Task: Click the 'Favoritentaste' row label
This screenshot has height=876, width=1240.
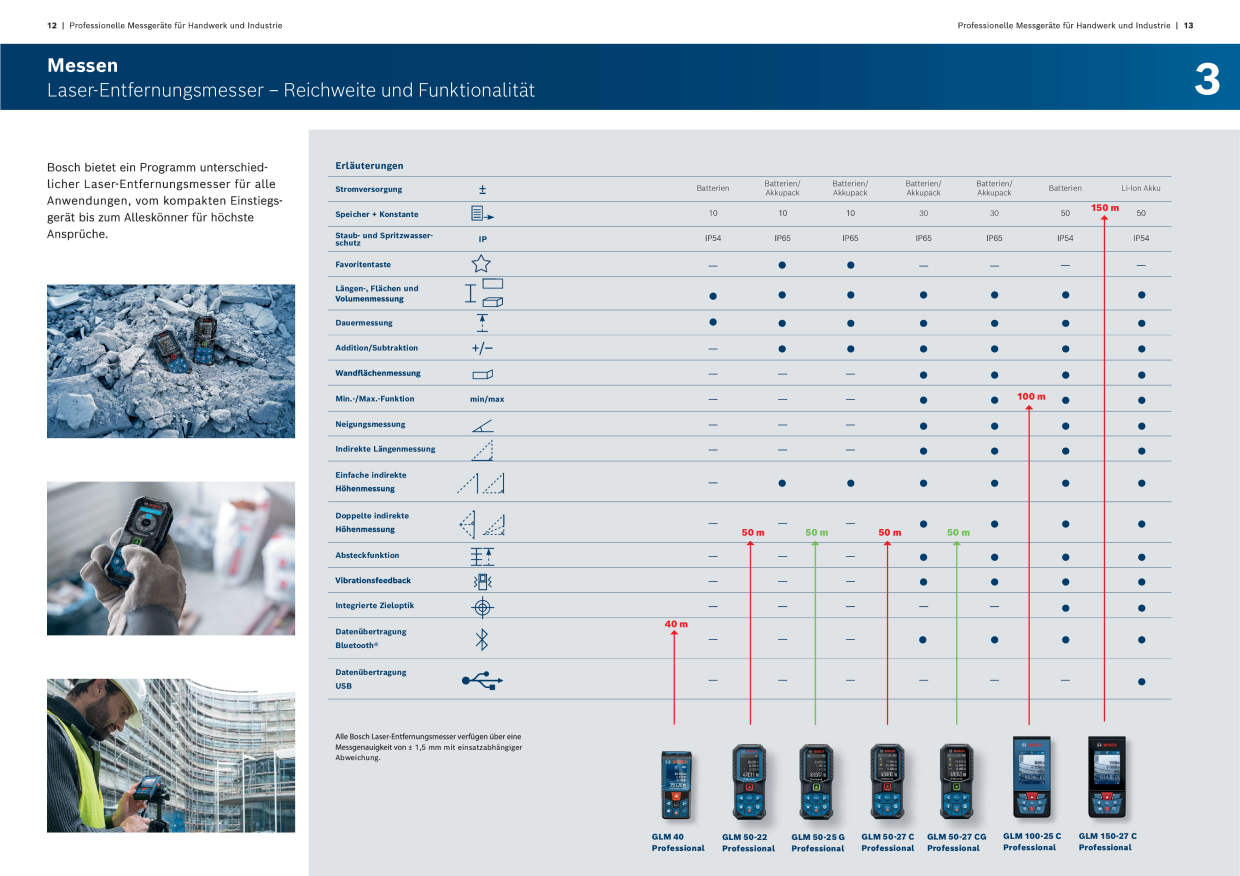Action: 363,265
